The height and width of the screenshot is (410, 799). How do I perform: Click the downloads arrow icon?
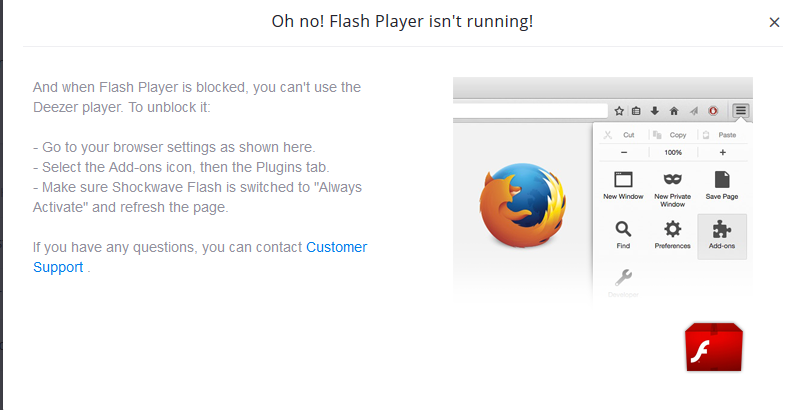[x=655, y=111]
